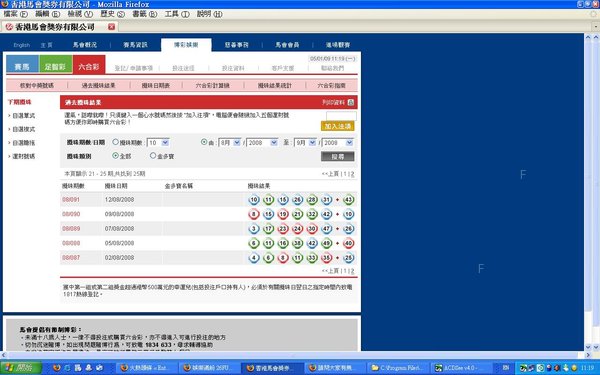600x375 pixels.
Task: Select the 全部 draw type radio
Action: tap(115, 156)
